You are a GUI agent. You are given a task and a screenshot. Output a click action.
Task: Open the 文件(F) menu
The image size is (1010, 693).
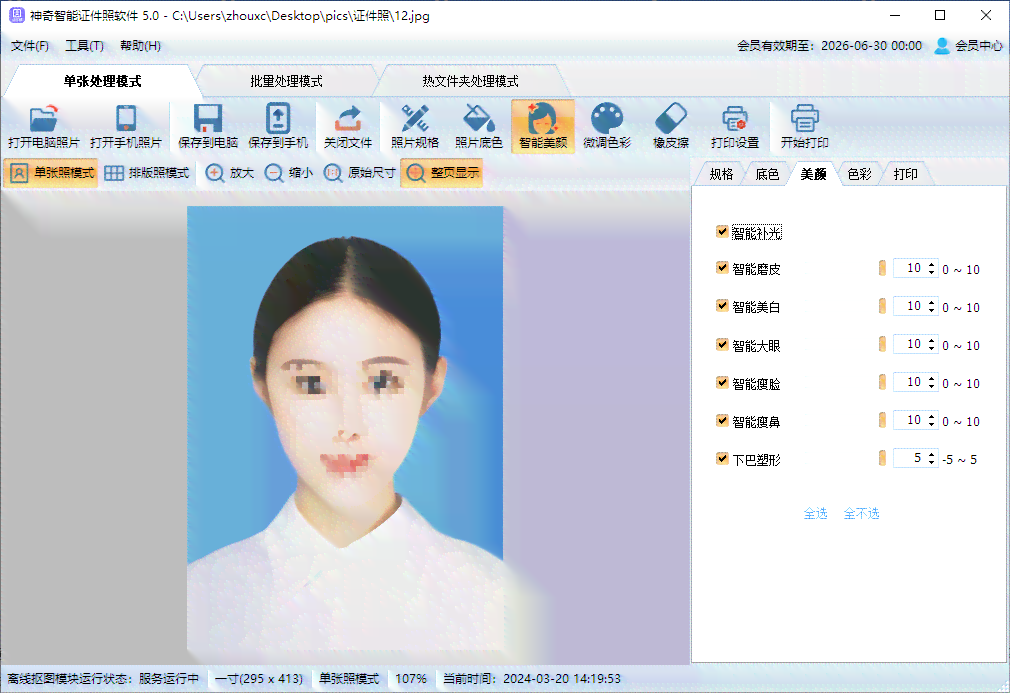[x=30, y=46]
